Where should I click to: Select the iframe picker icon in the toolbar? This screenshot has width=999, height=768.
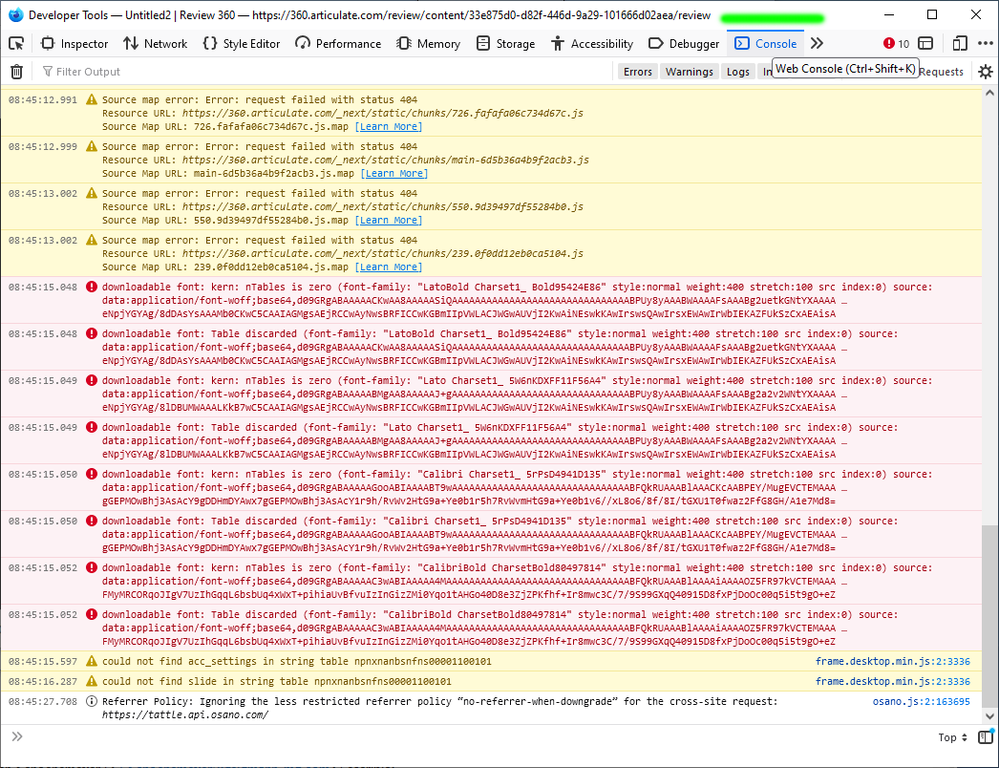coord(926,44)
